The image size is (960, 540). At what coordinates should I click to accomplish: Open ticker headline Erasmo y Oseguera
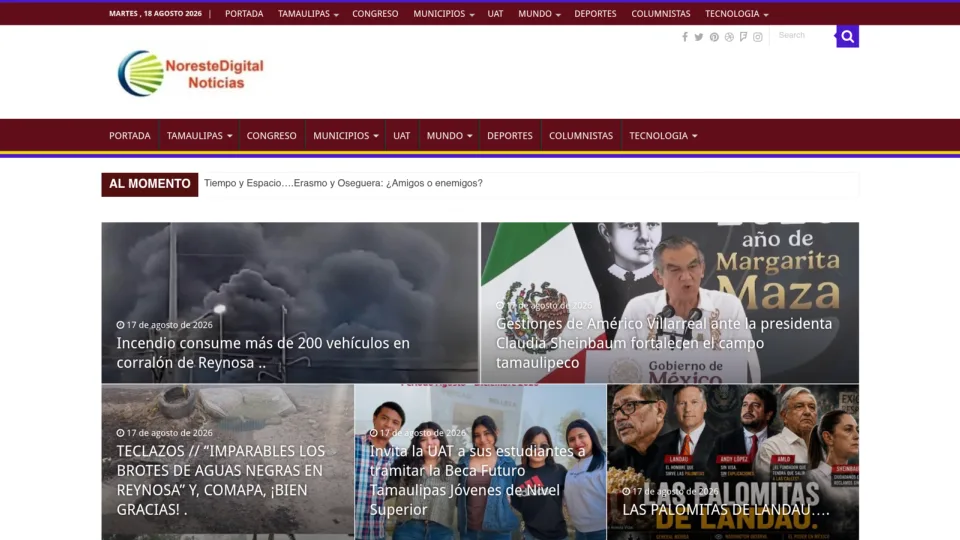coord(343,183)
